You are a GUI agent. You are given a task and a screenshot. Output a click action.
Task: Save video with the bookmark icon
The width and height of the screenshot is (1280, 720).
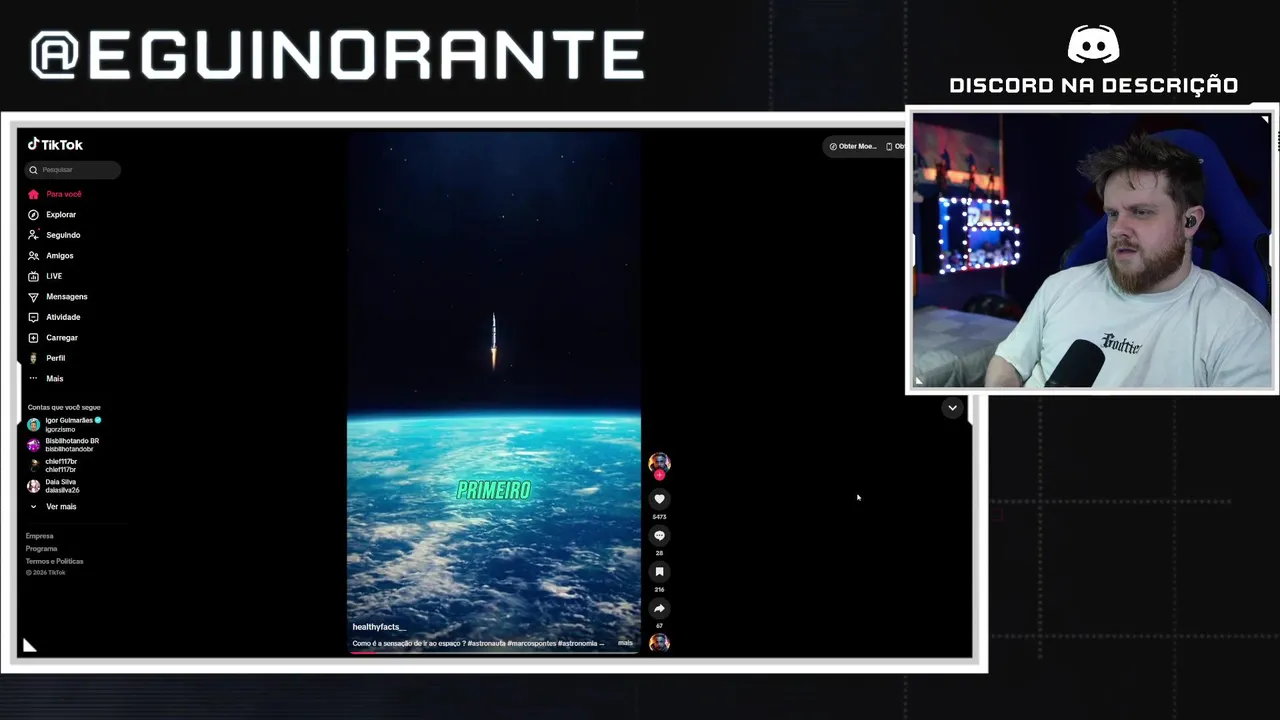point(659,572)
